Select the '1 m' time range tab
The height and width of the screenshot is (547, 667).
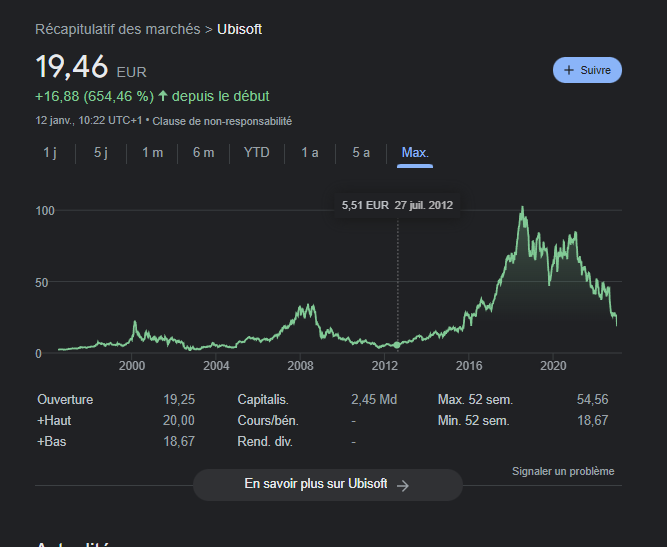click(152, 152)
